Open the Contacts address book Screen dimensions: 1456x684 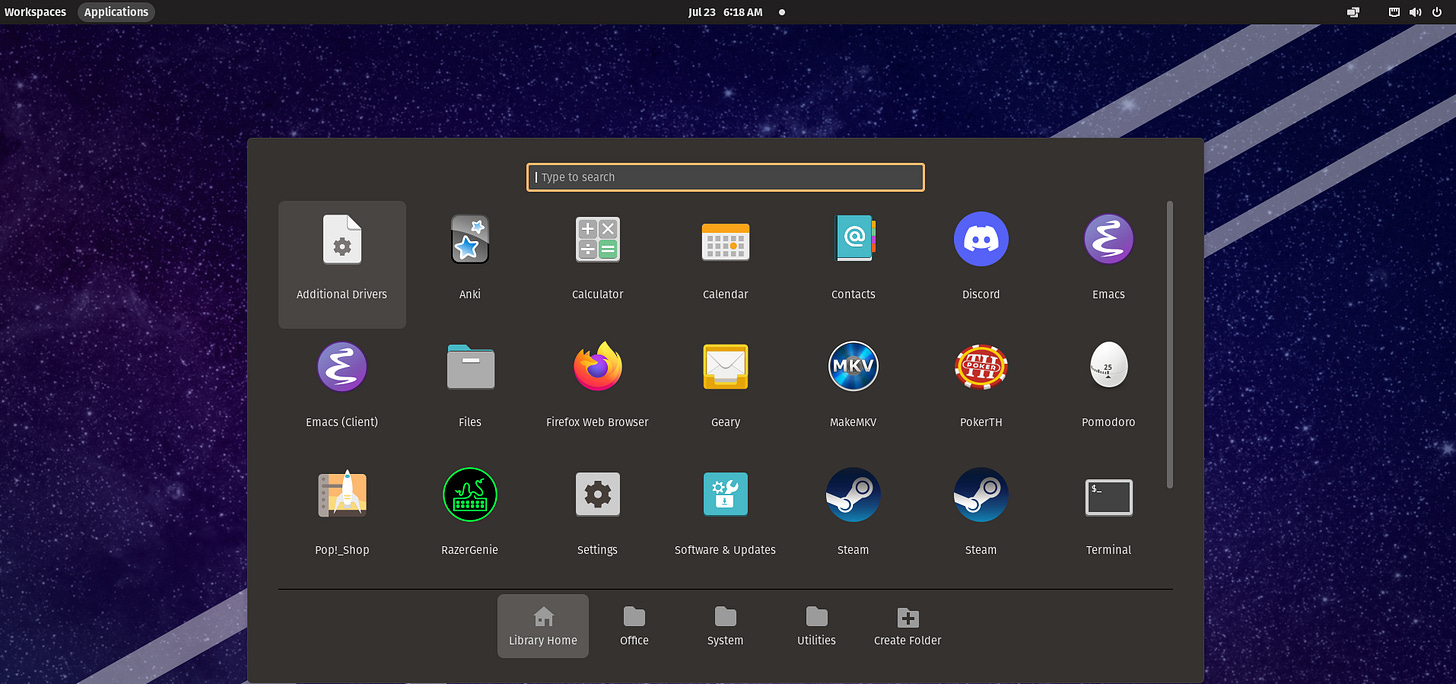853,264
